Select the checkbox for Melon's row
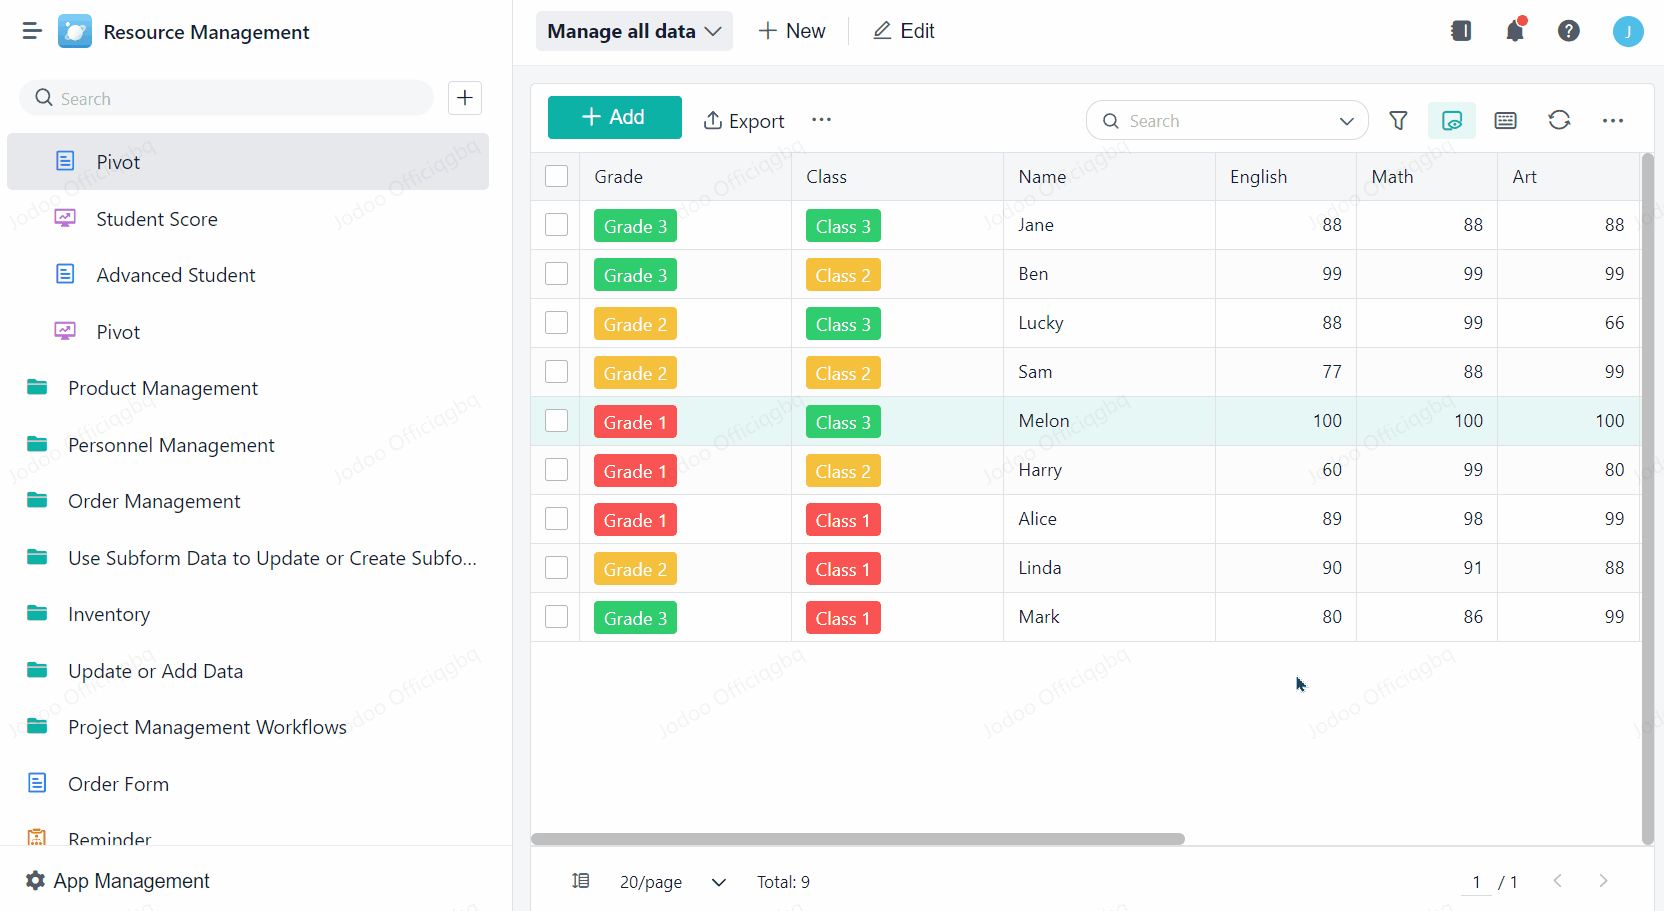Image resolution: width=1664 pixels, height=911 pixels. (x=557, y=421)
